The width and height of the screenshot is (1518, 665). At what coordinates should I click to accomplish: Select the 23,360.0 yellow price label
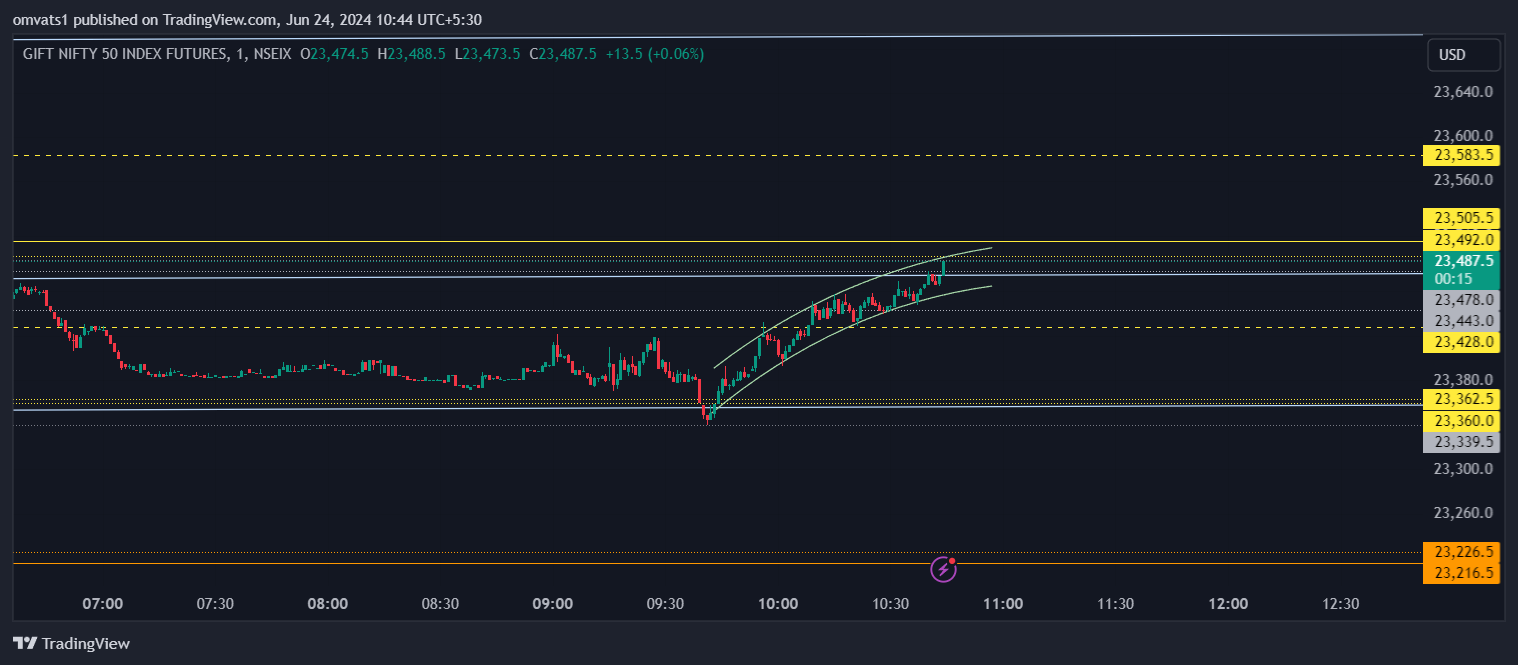[1461, 421]
